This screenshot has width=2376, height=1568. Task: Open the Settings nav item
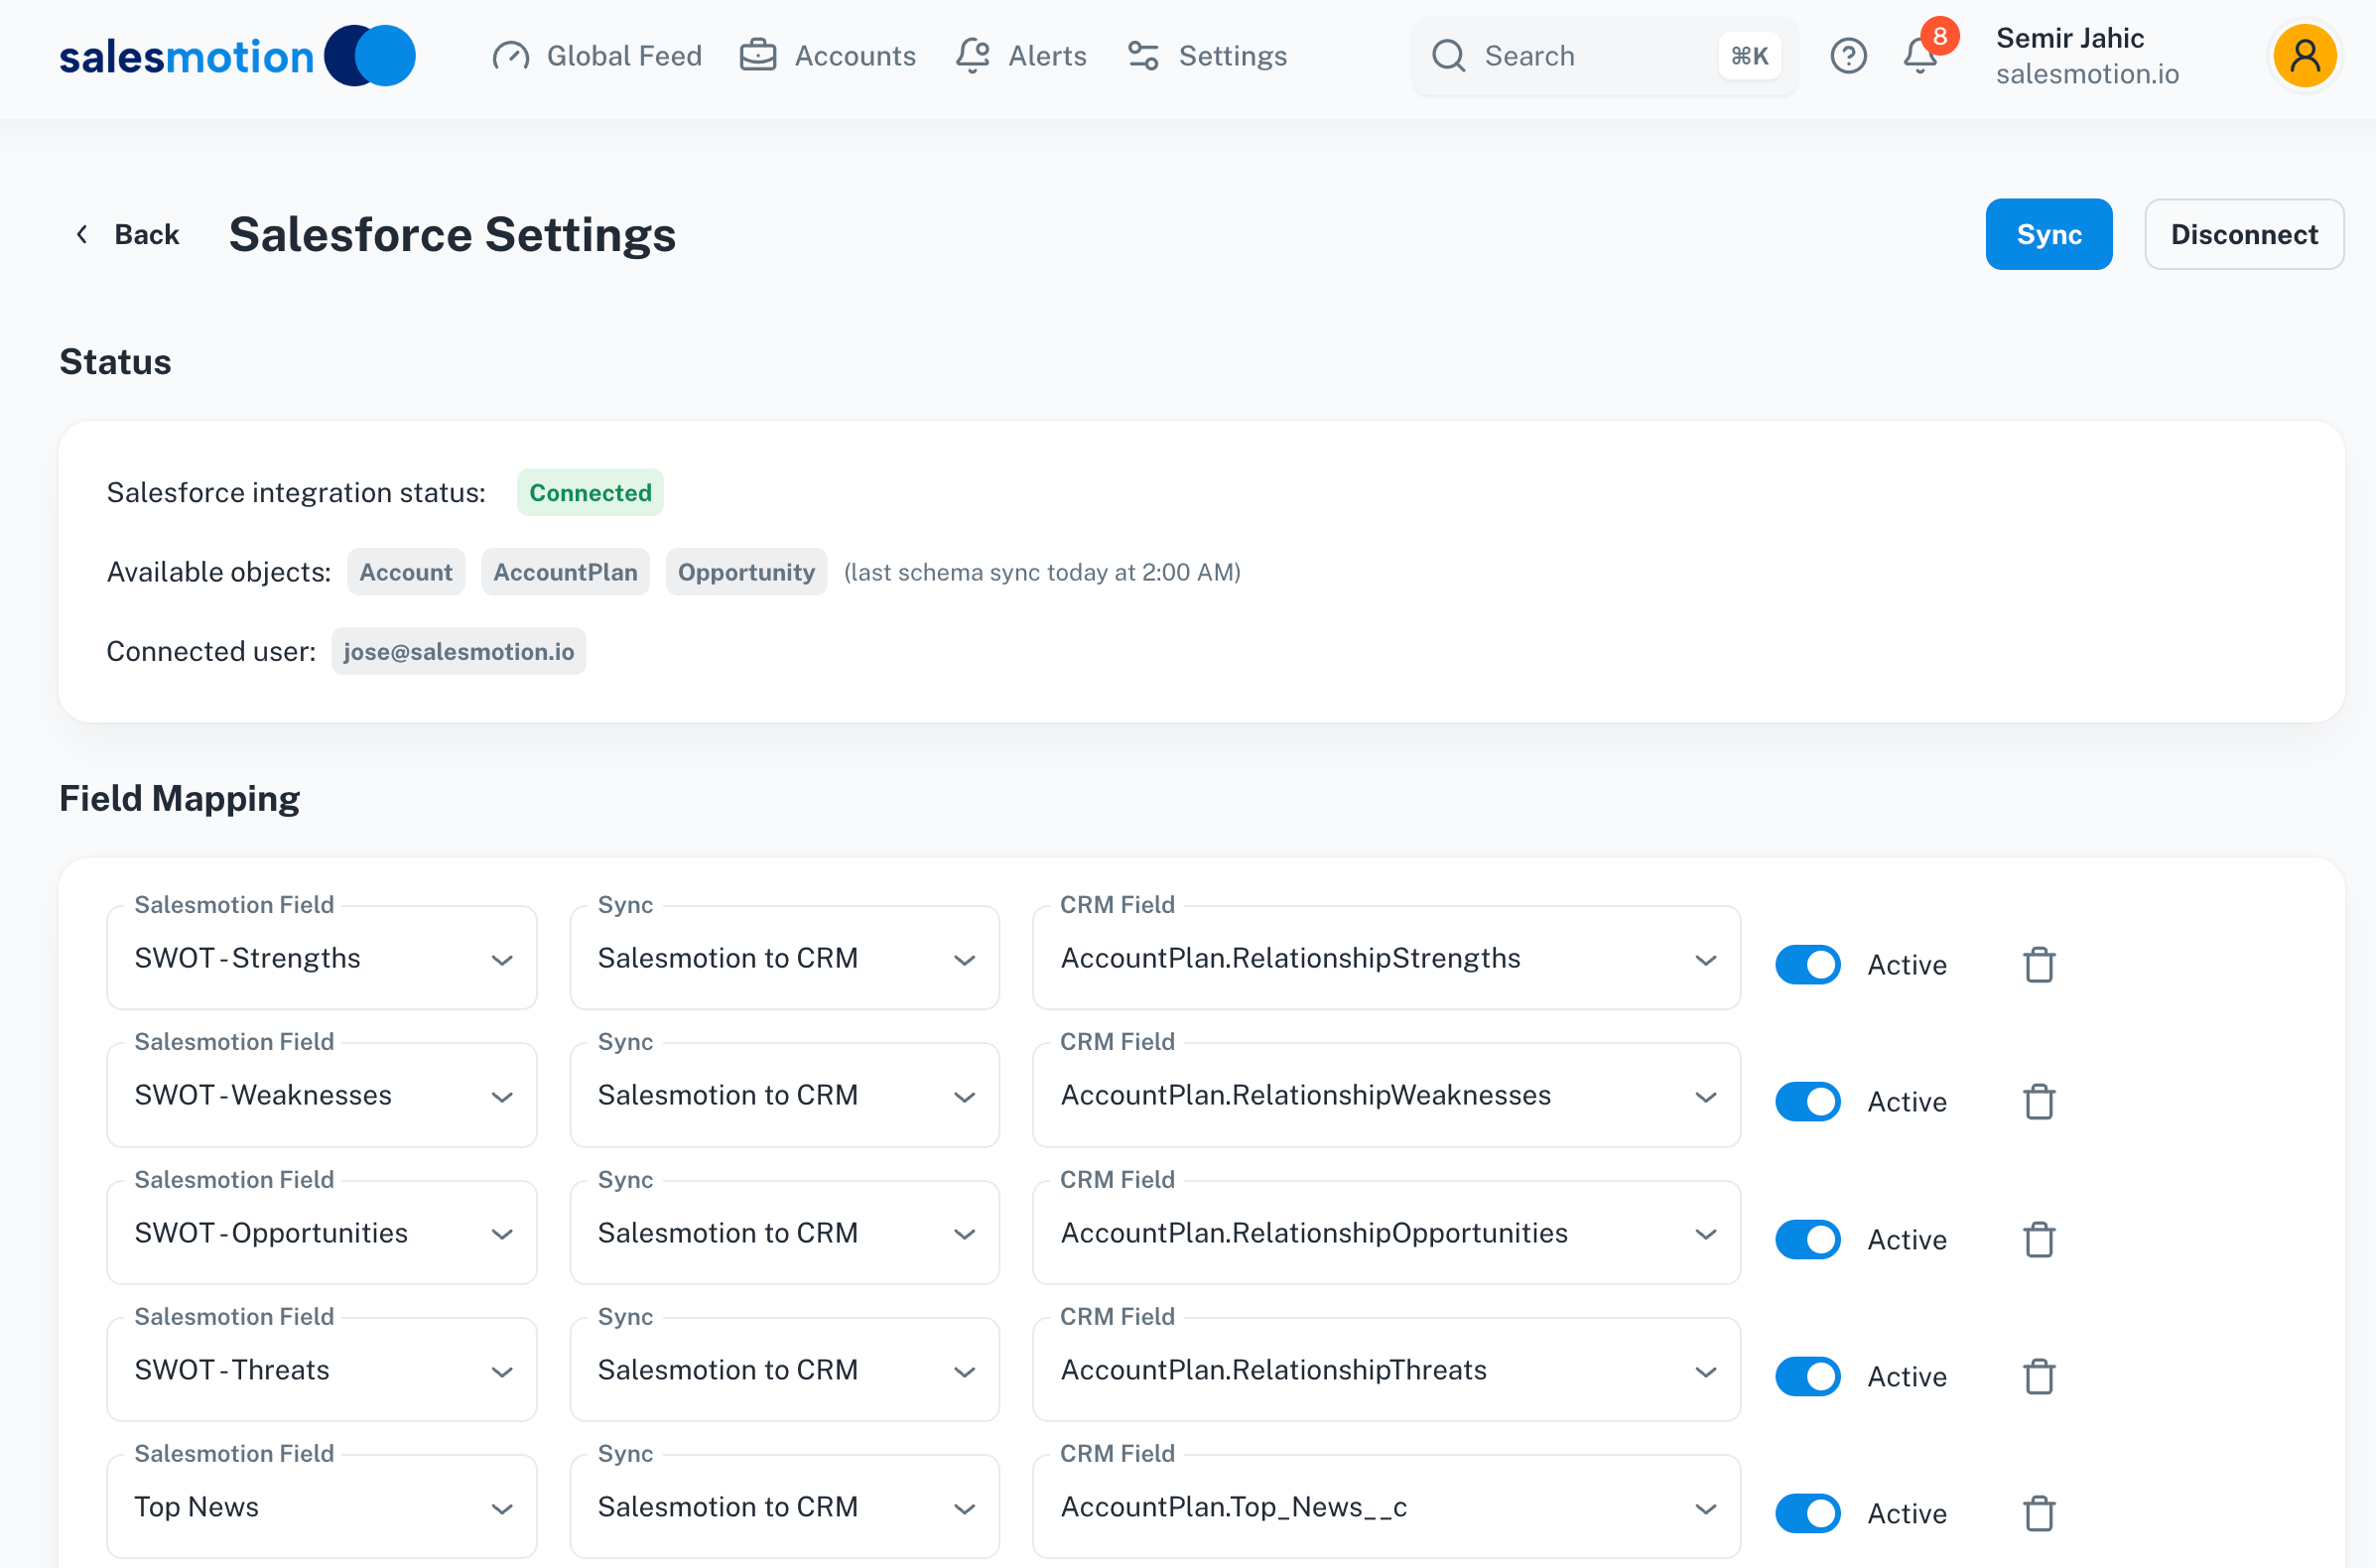click(x=1207, y=56)
